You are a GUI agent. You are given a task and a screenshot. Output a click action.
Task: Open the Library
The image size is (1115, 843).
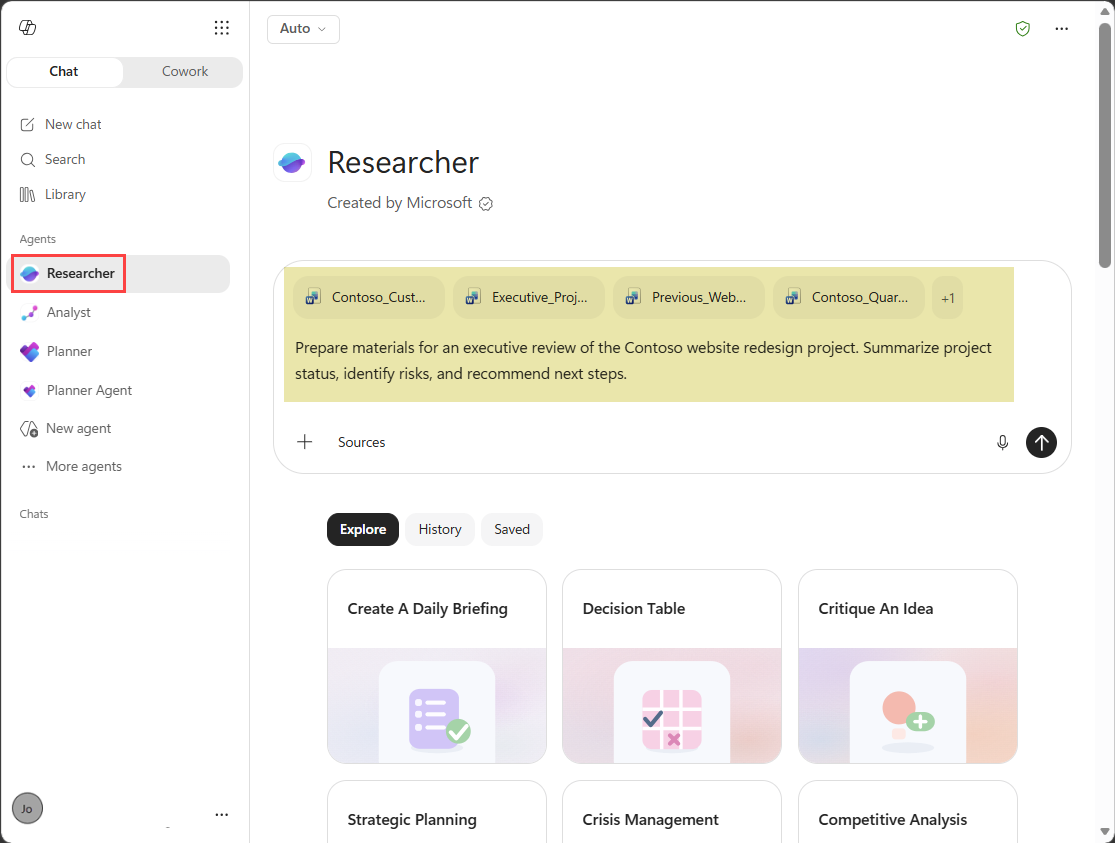tap(53, 194)
